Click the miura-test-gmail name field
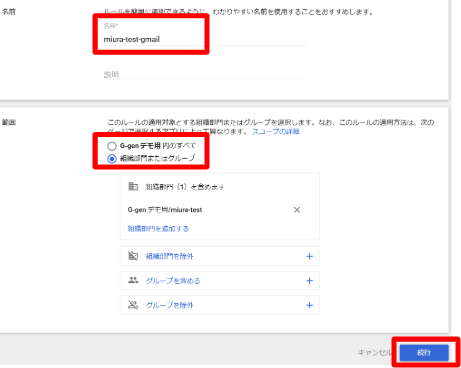 [204, 39]
